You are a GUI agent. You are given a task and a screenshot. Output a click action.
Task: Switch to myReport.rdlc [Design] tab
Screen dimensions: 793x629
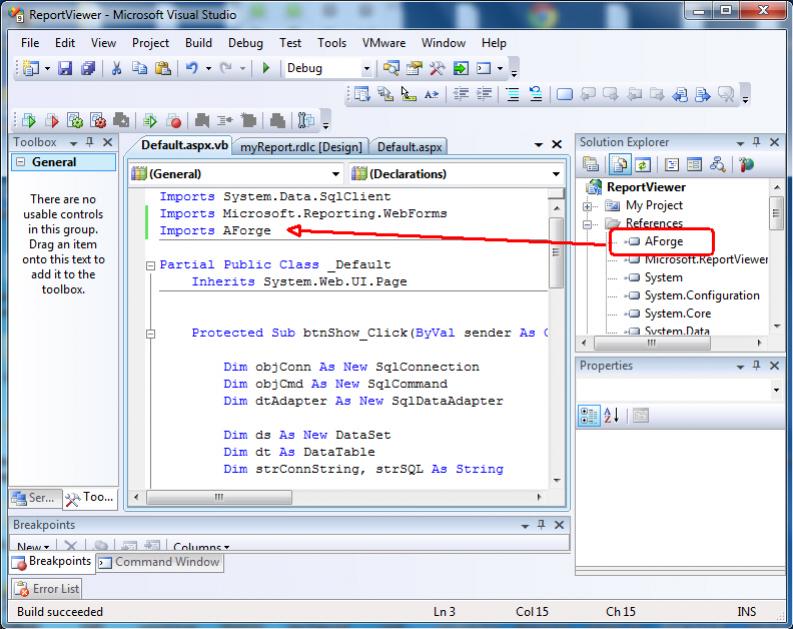tap(301, 147)
